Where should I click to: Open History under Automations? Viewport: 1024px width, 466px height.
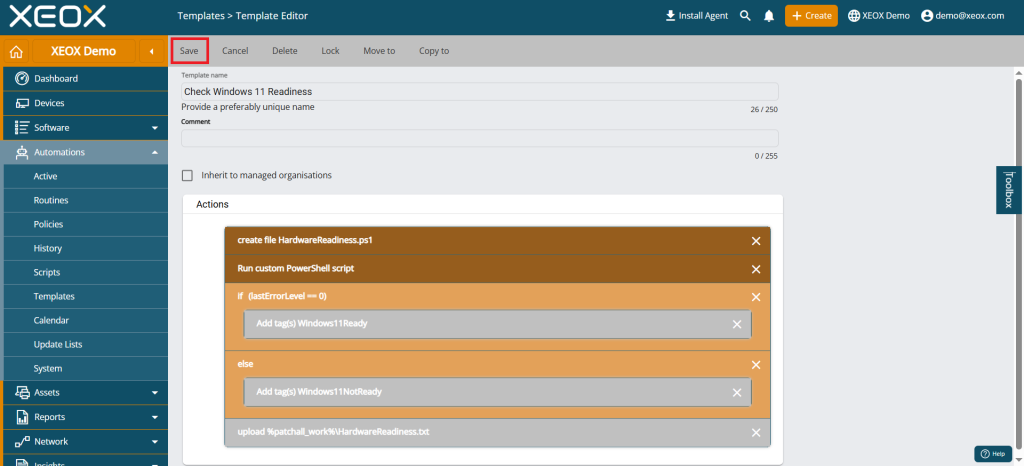click(86, 249)
